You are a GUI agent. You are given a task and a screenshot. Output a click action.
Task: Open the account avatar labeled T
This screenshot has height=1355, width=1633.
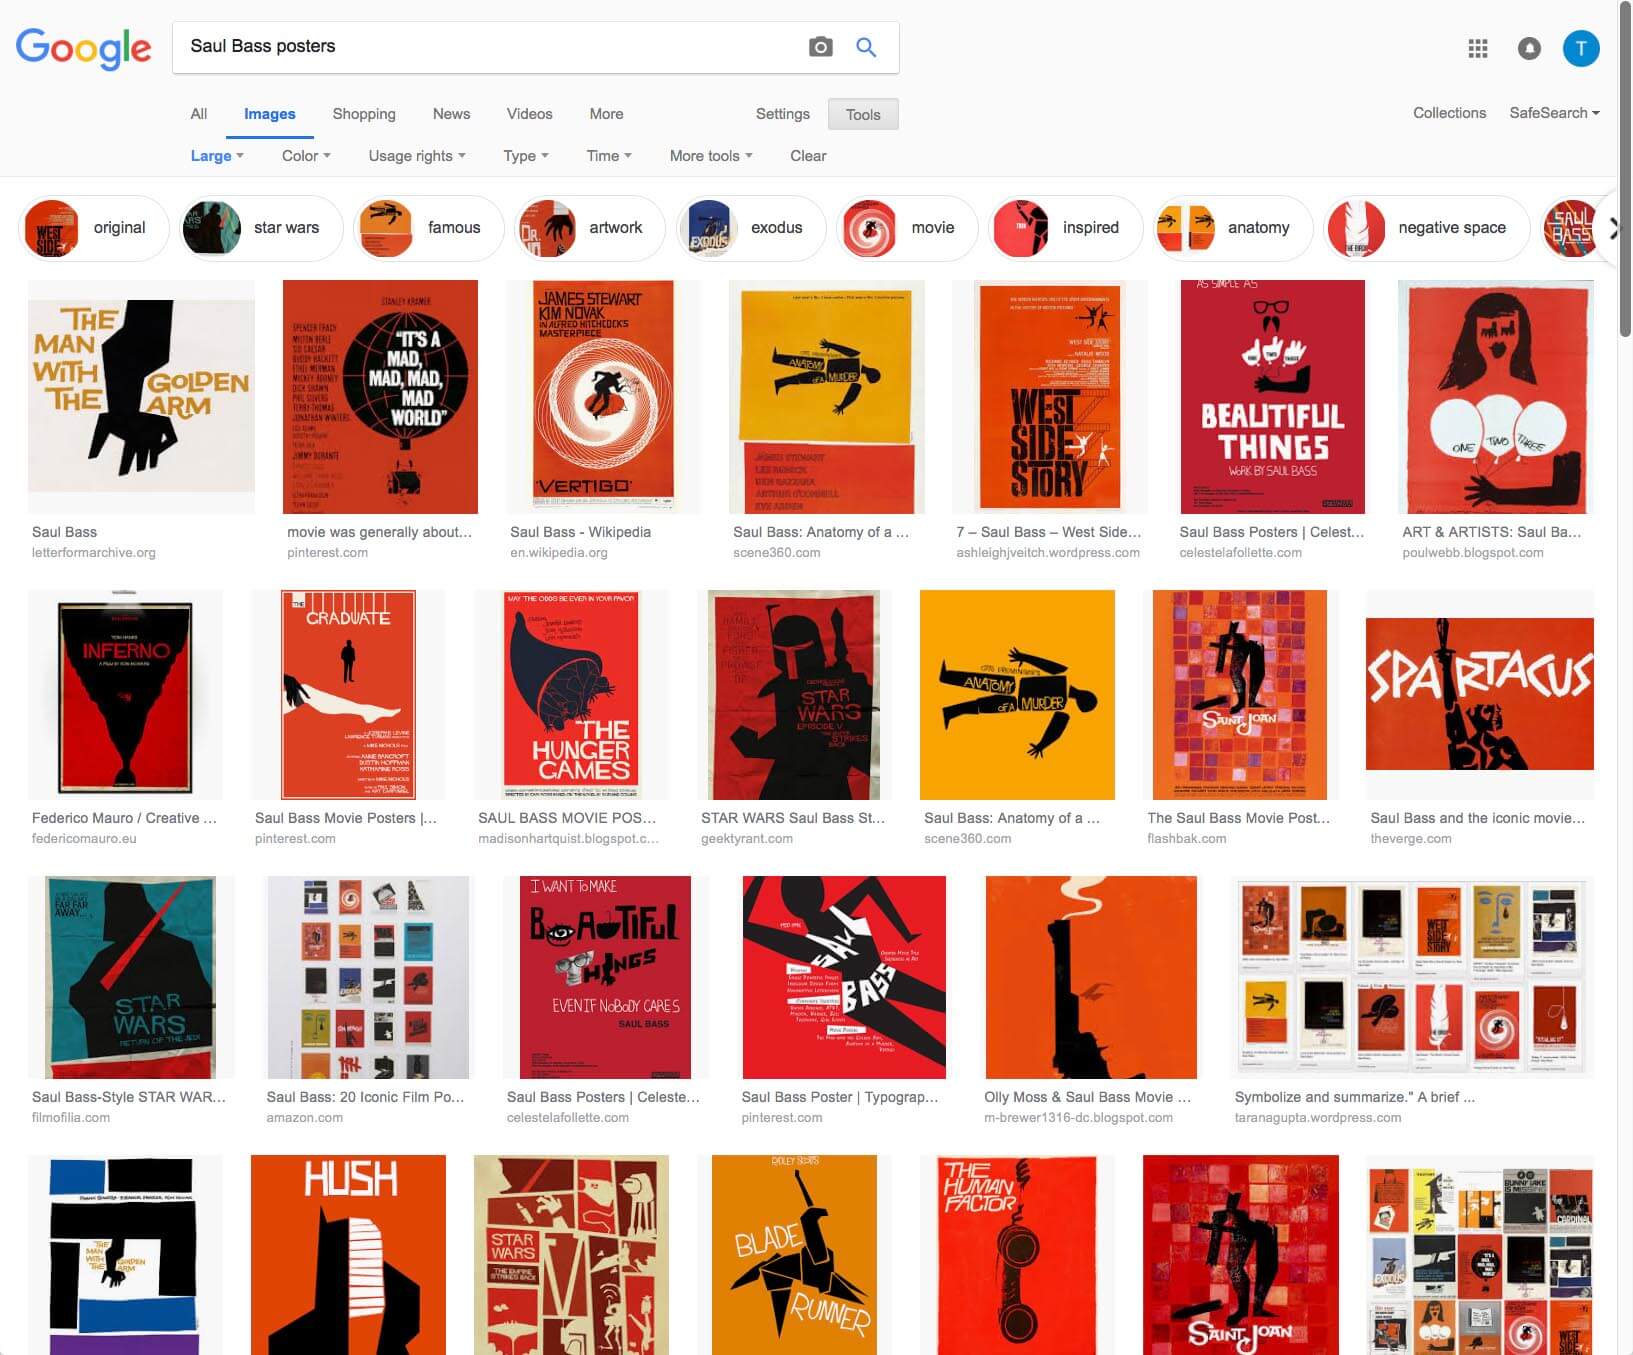pos(1581,48)
